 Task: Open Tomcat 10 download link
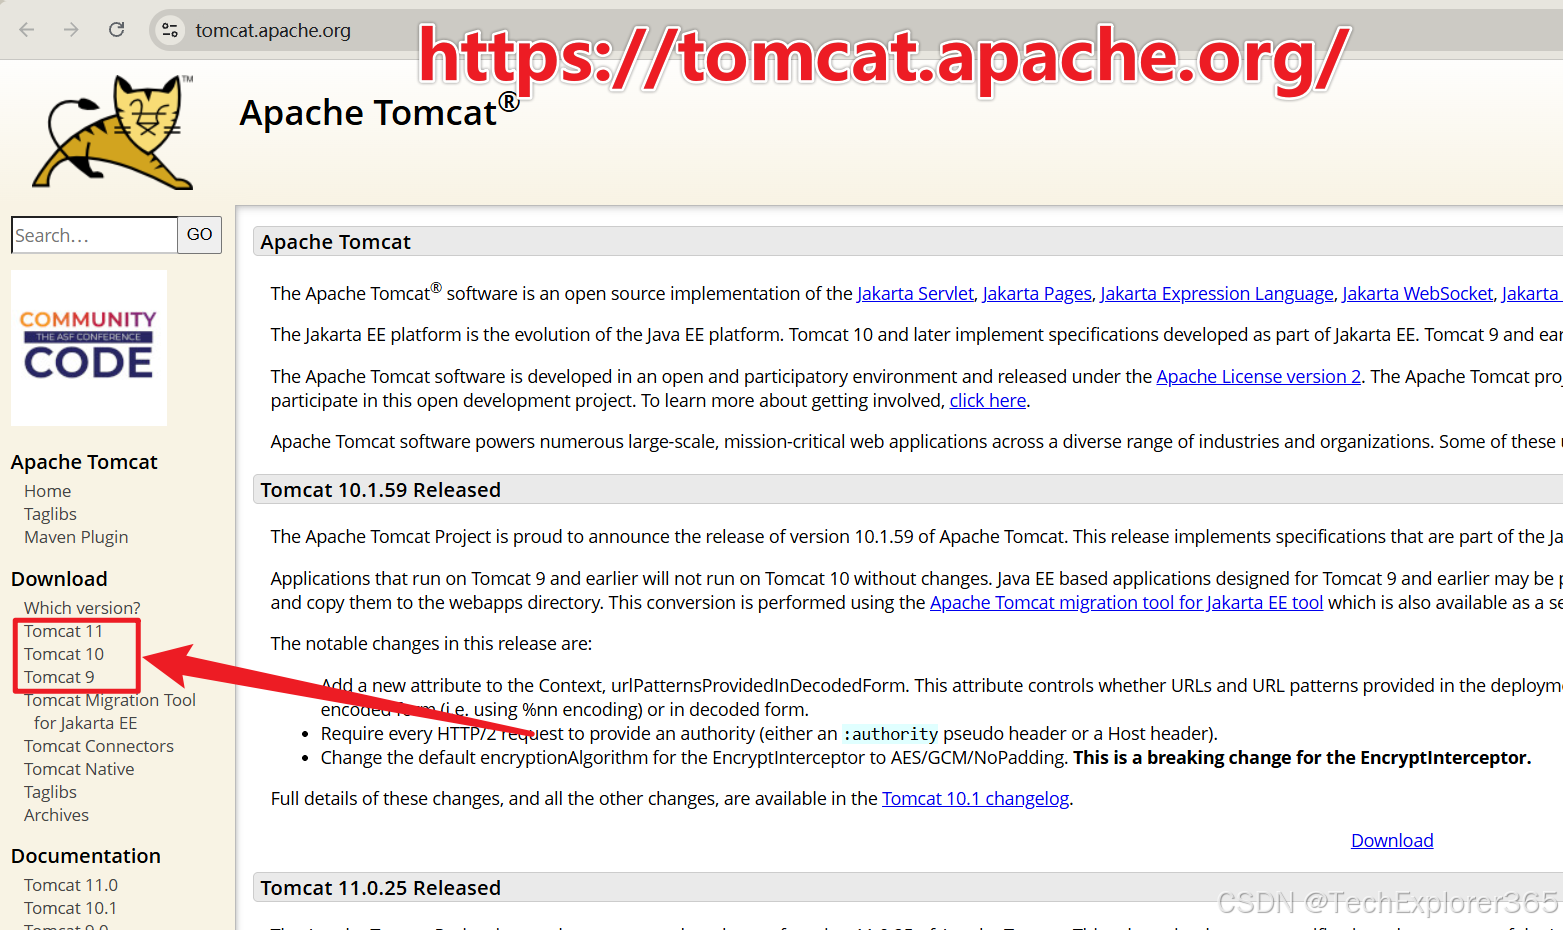[64, 654]
